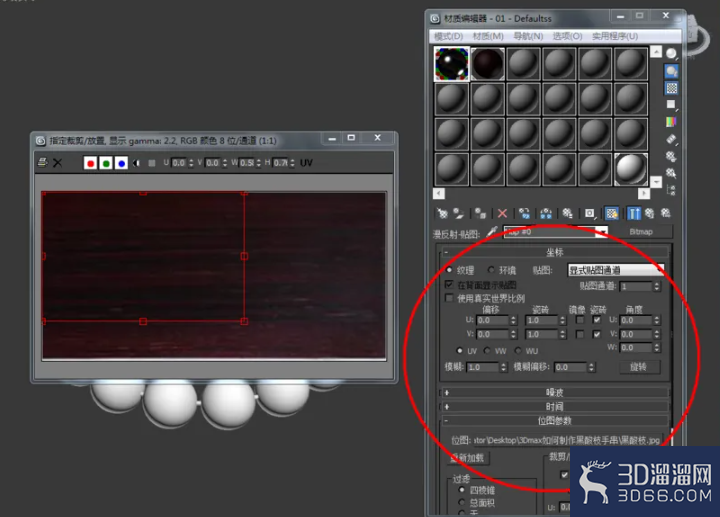Collapse the 位图参数 rollout

pos(554,421)
